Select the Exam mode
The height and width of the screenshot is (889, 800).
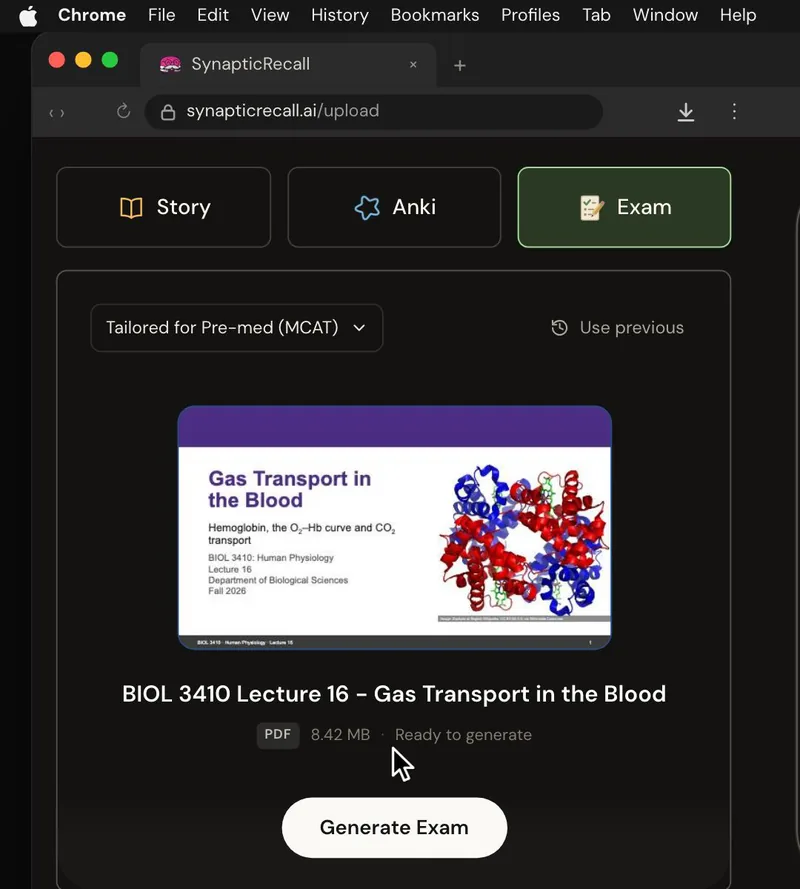(624, 207)
